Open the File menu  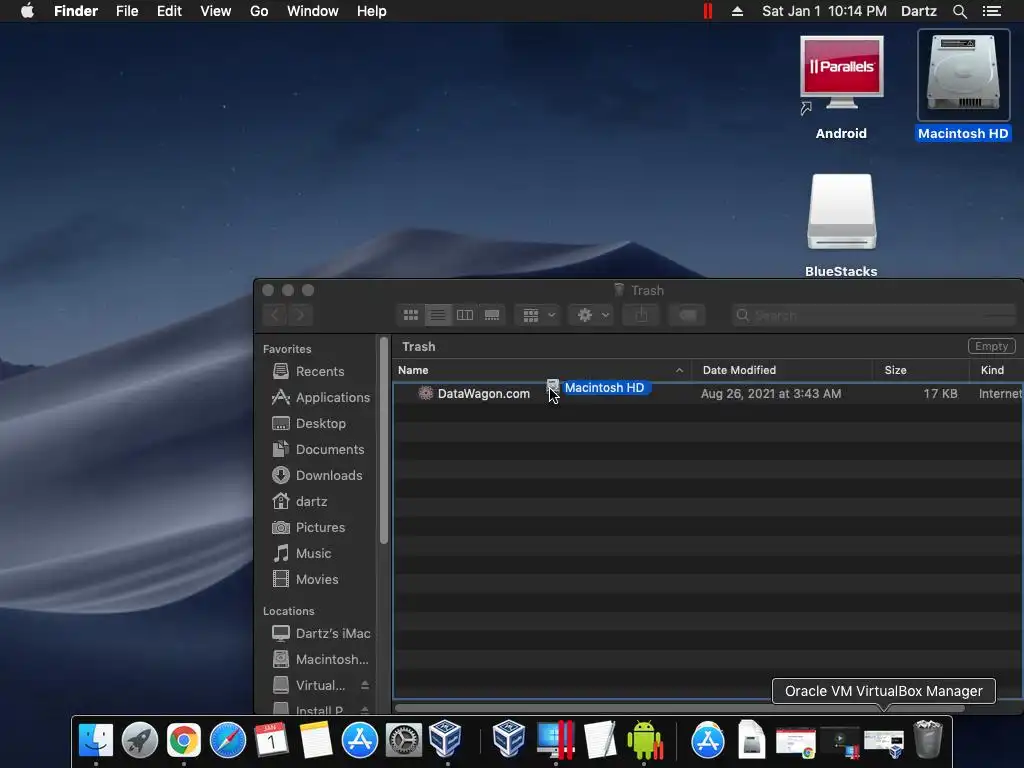[127, 11]
